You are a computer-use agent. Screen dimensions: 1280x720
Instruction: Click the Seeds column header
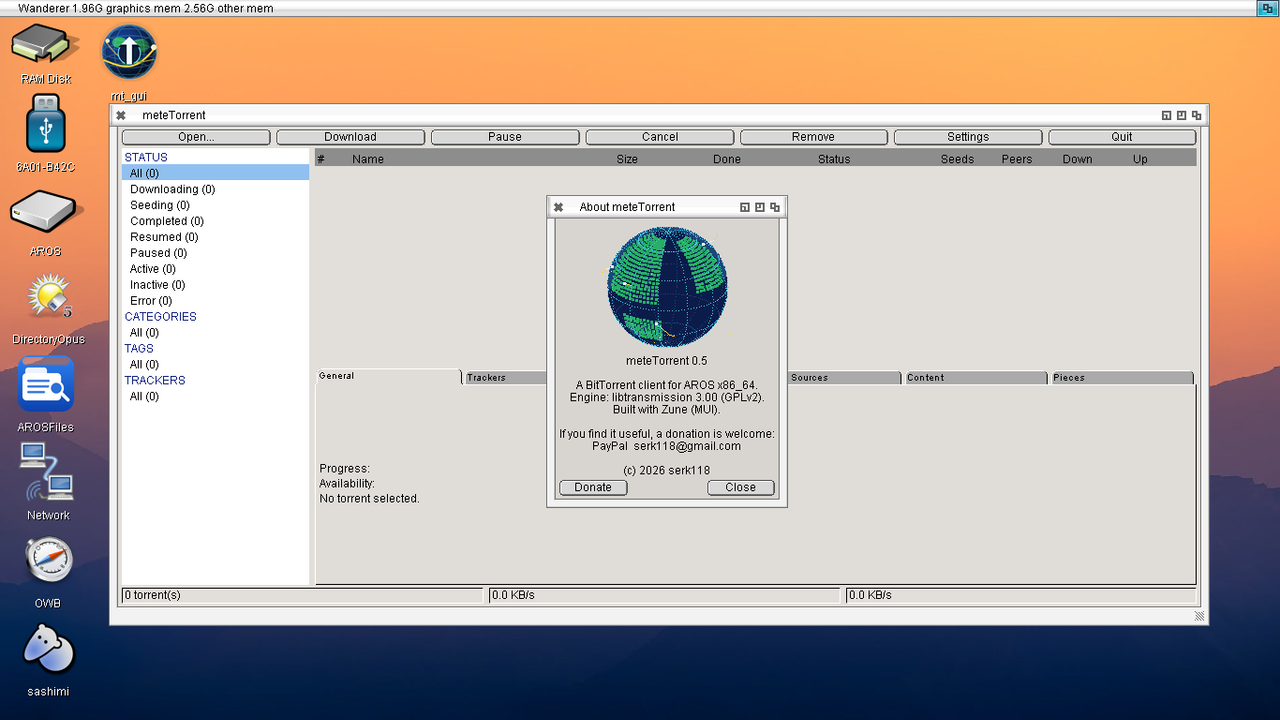point(957,159)
